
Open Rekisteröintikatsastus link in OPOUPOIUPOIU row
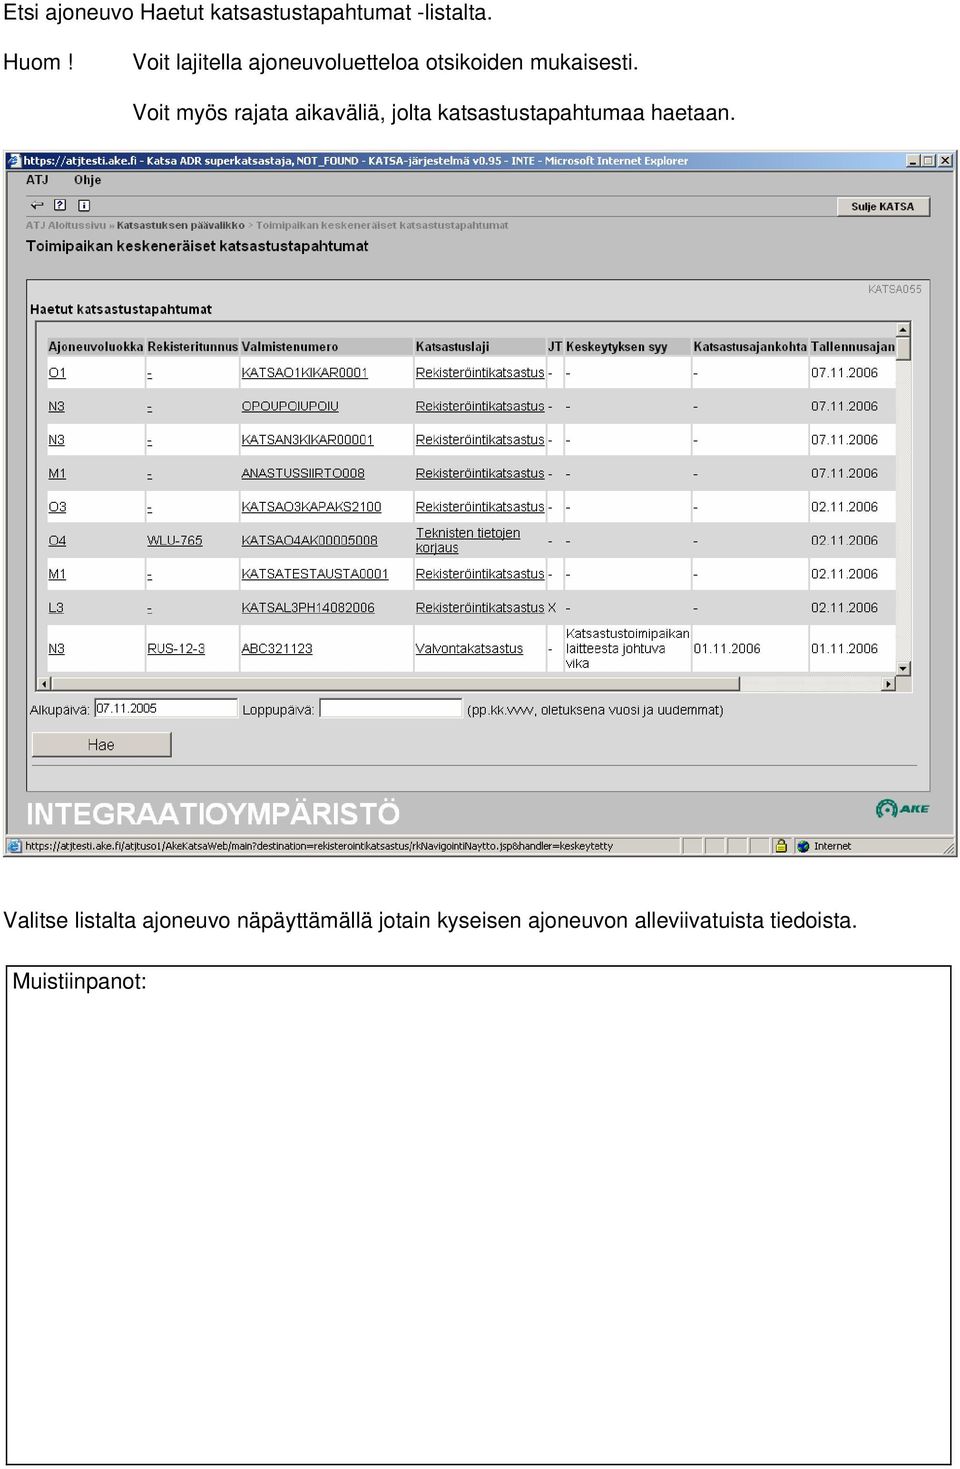pos(480,406)
